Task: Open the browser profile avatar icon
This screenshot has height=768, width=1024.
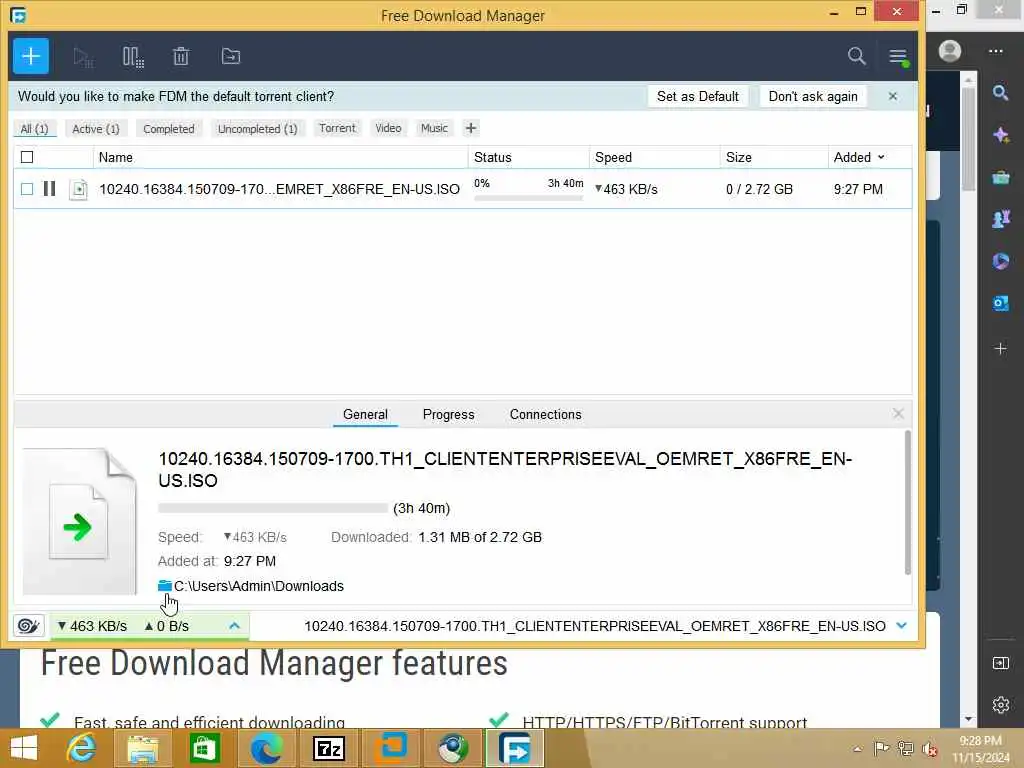Action: (x=950, y=51)
